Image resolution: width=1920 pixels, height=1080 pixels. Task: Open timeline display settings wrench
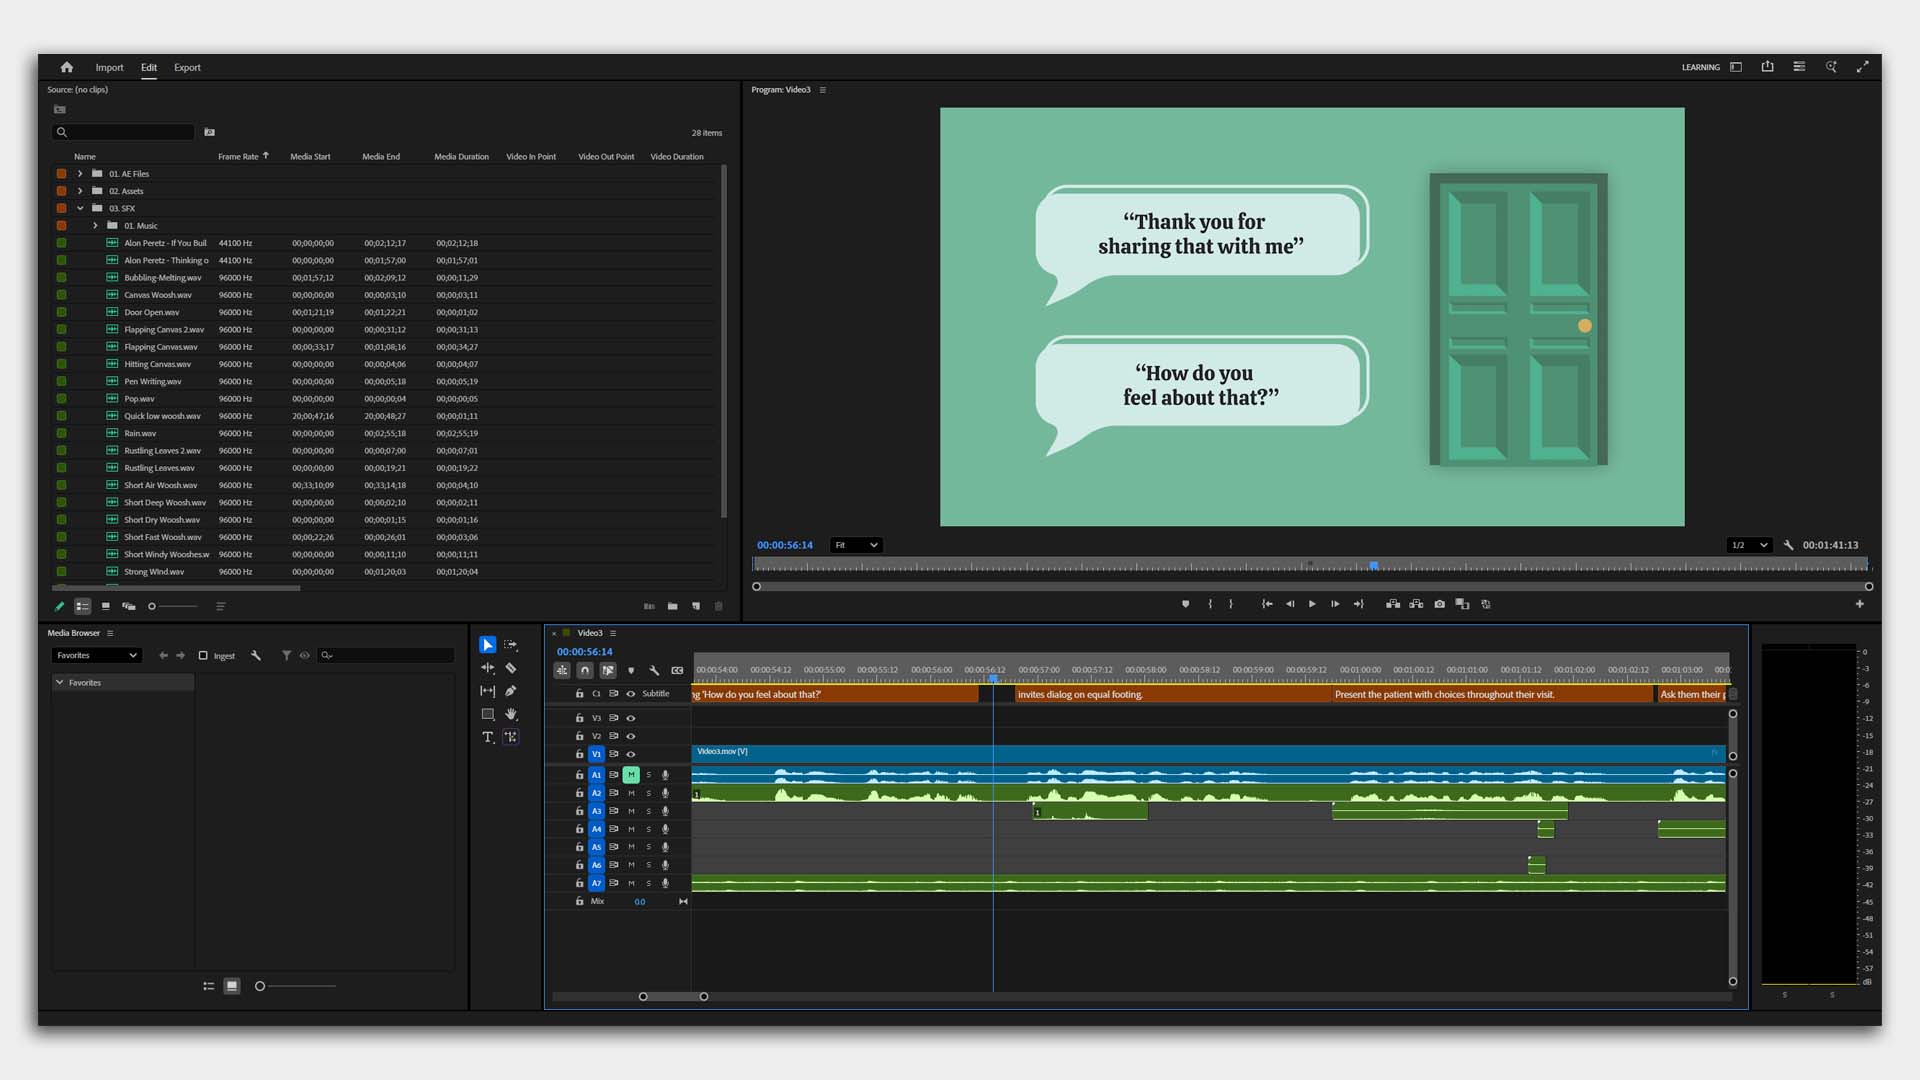point(654,671)
